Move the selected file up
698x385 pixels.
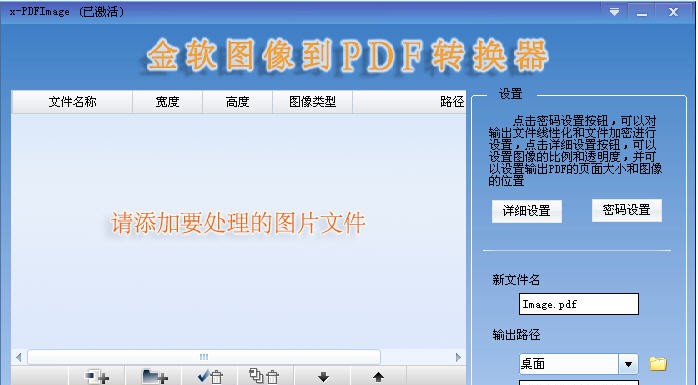(x=379, y=377)
